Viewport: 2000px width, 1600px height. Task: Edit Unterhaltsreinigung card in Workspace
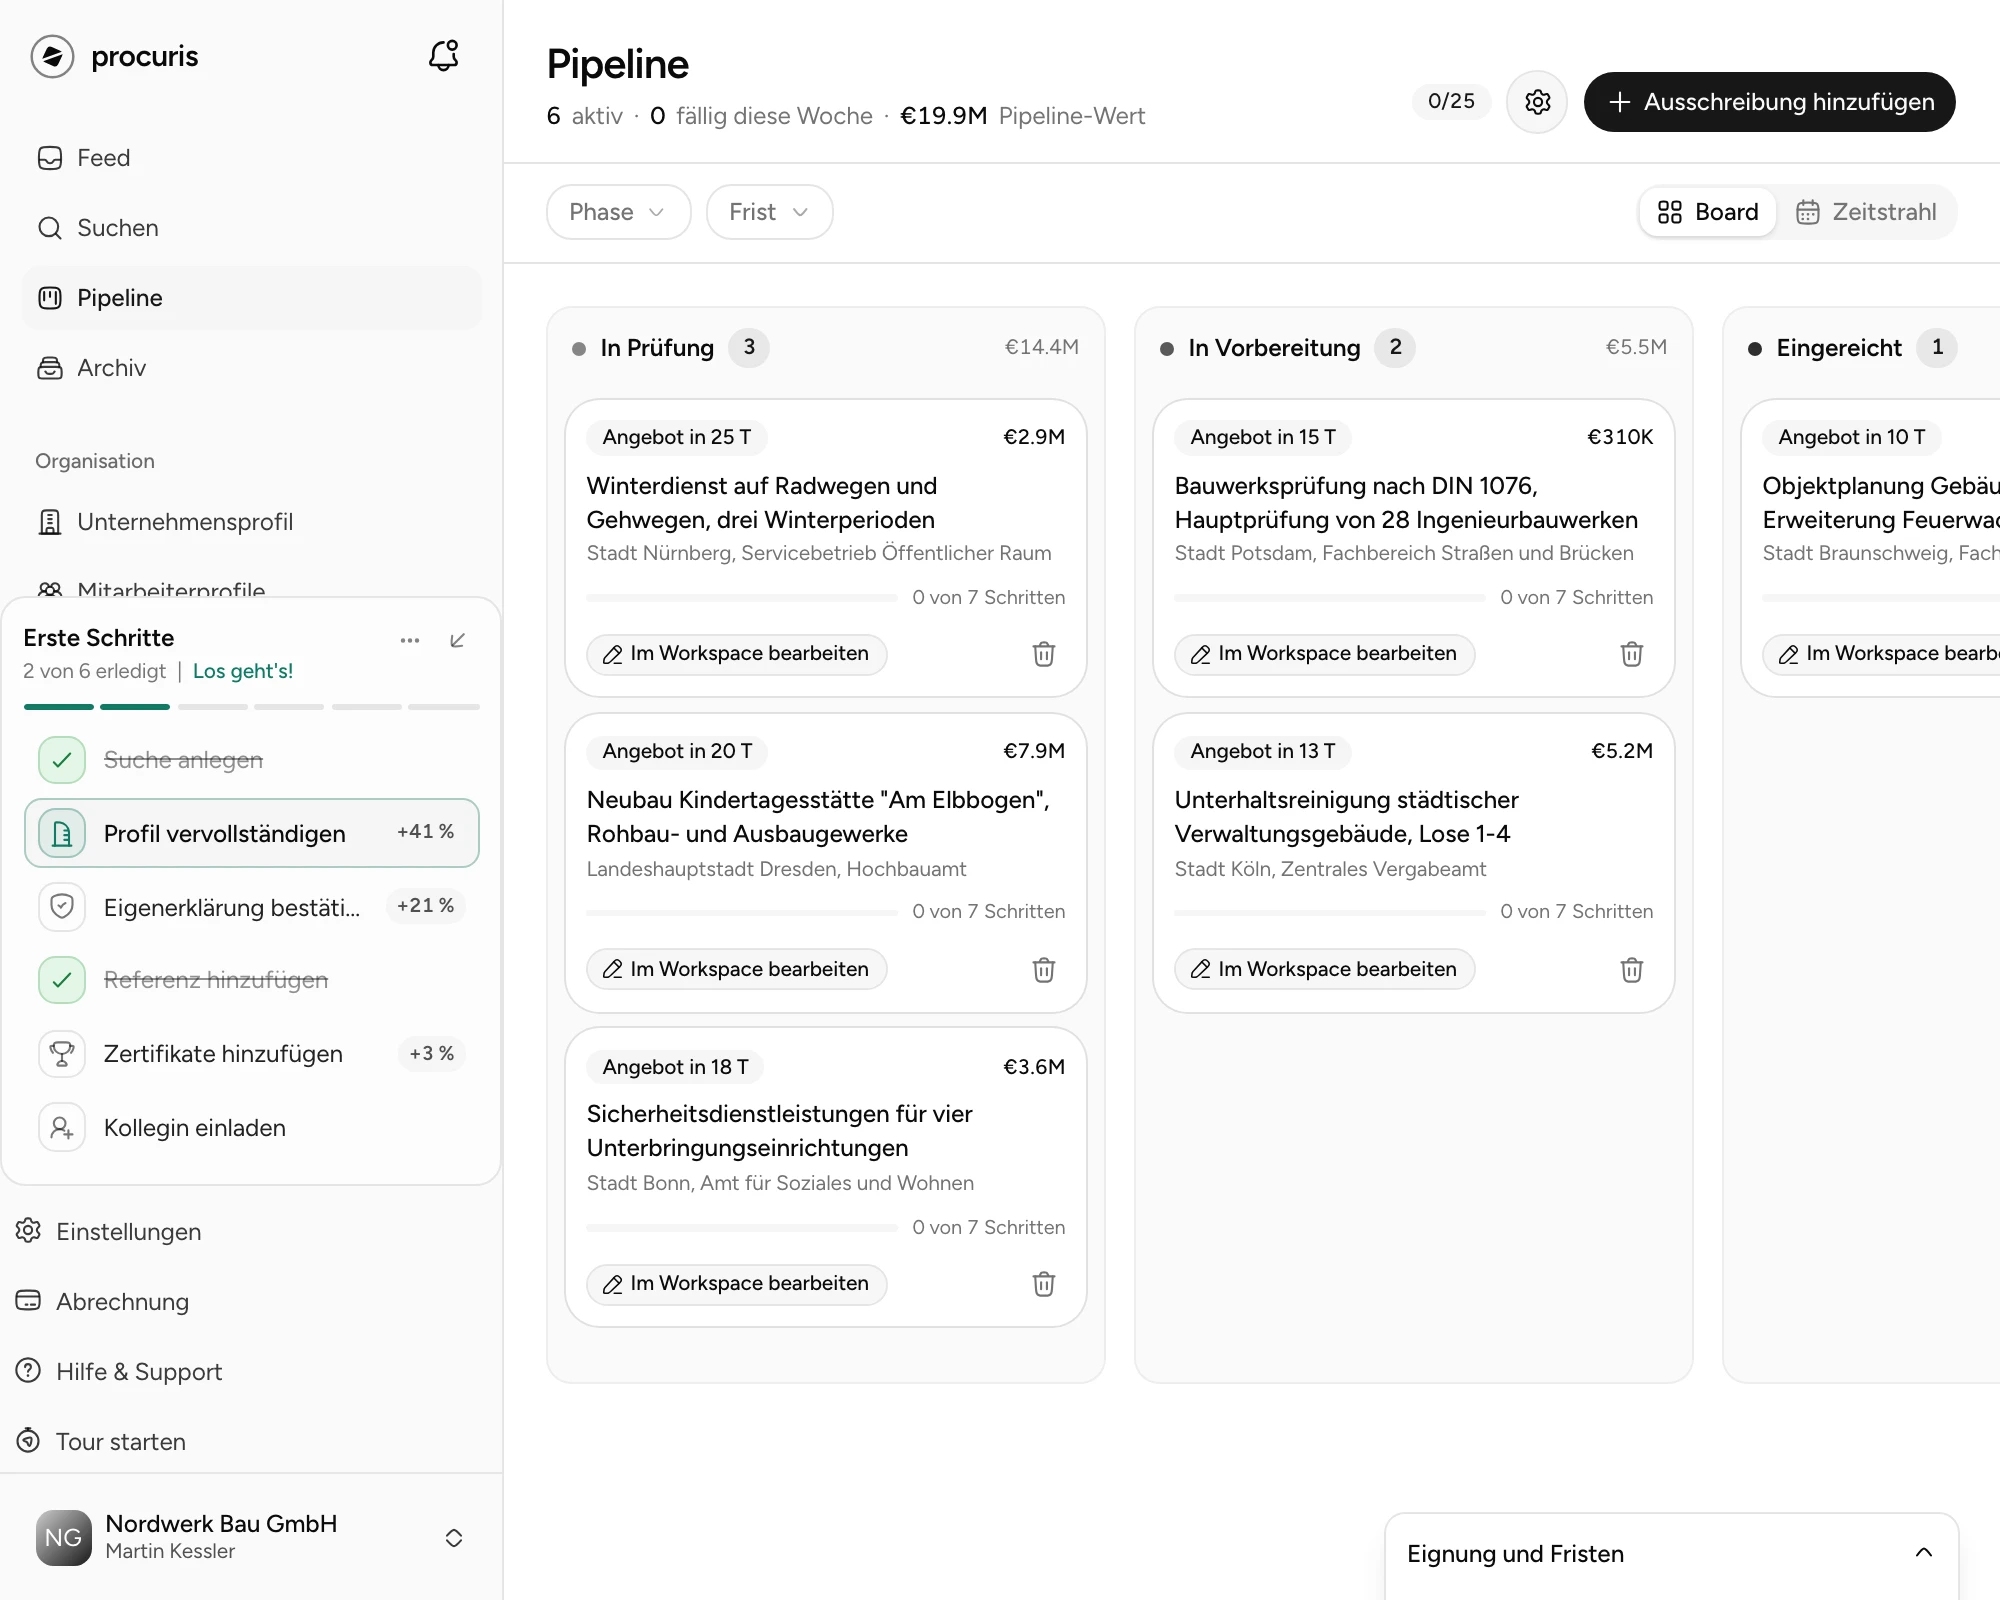tap(1324, 969)
